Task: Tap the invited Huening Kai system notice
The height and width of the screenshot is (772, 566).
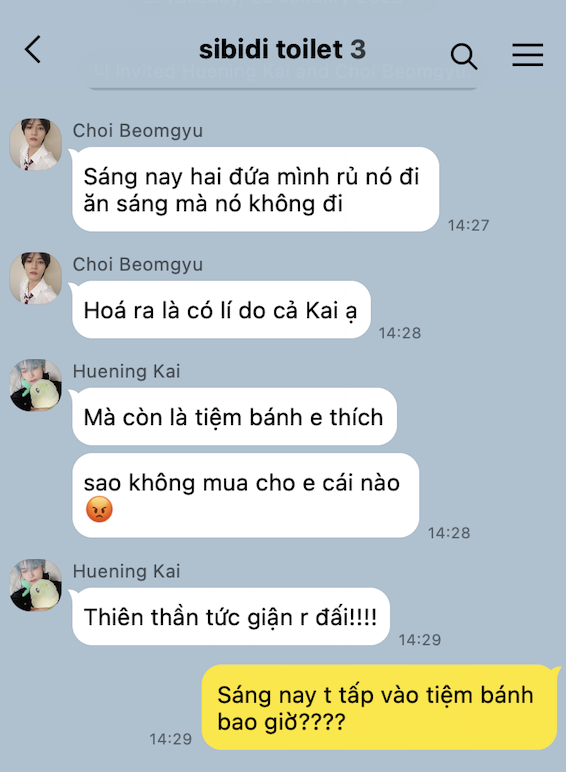Action: click(283, 72)
